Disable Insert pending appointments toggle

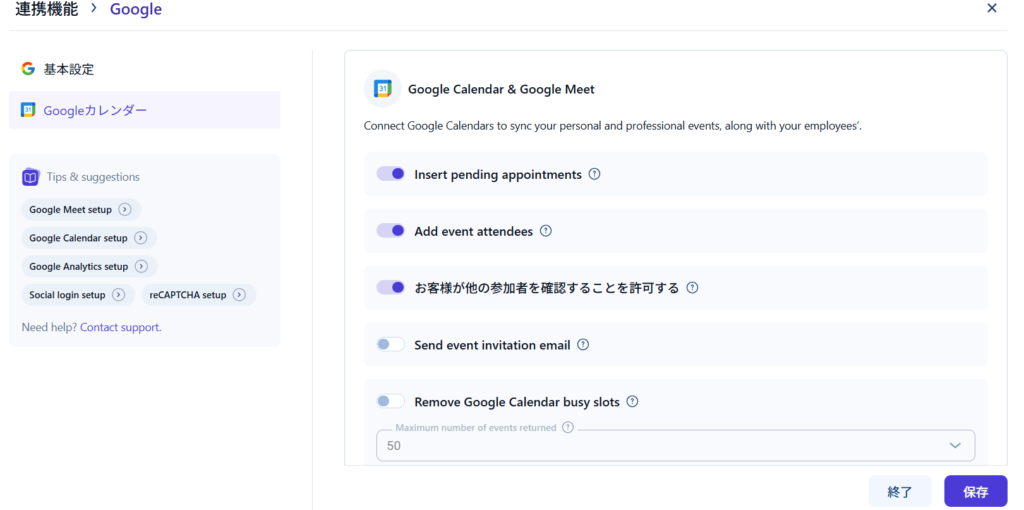tap(390, 174)
